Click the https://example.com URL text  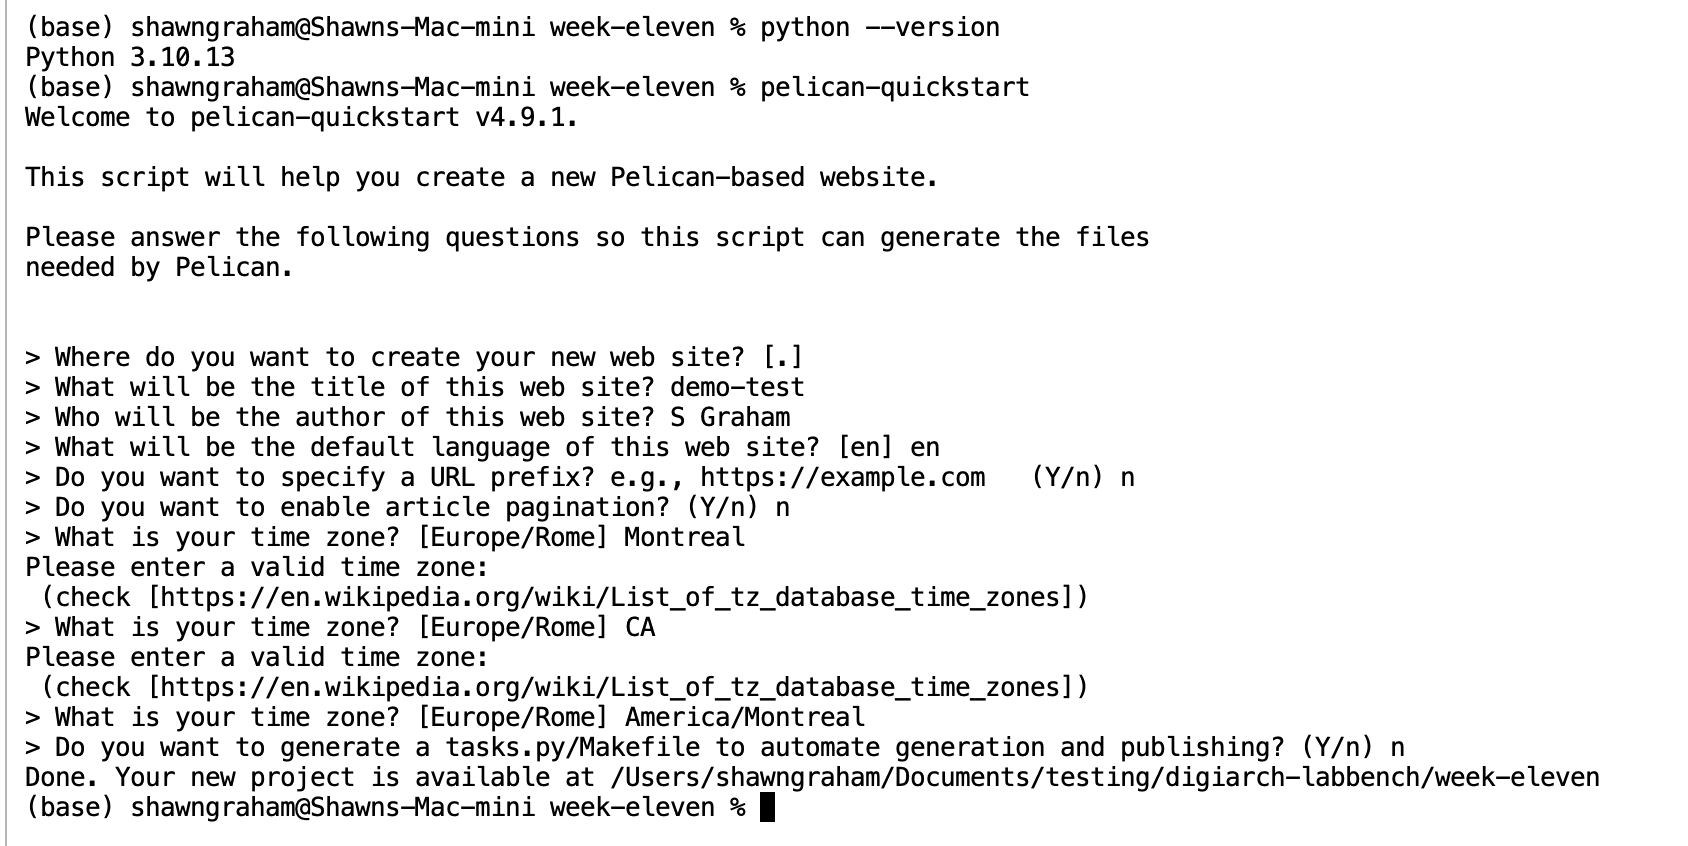pyautogui.click(x=843, y=477)
